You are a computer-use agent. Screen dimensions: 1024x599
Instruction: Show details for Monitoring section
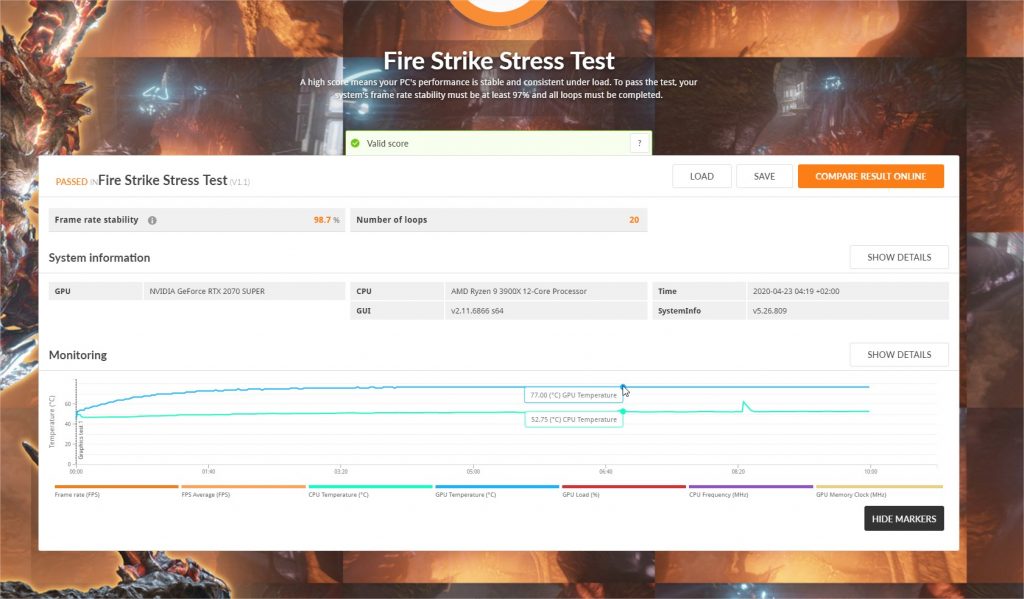click(x=899, y=355)
